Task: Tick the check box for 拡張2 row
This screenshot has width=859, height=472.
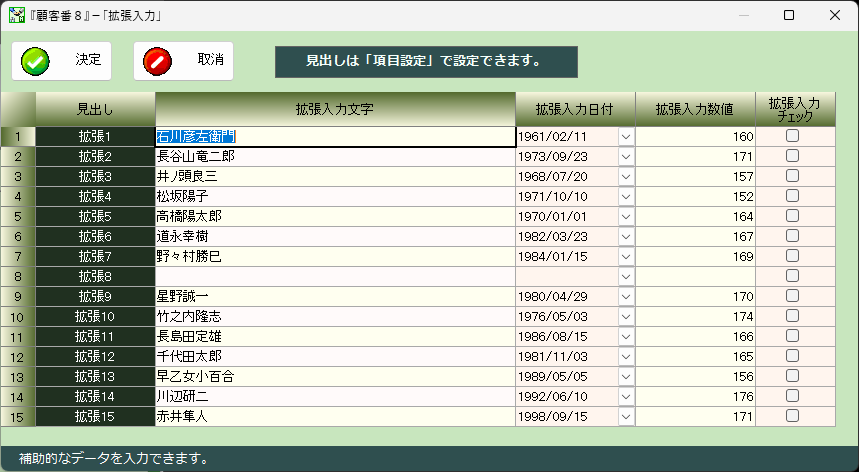Action: coord(792,156)
